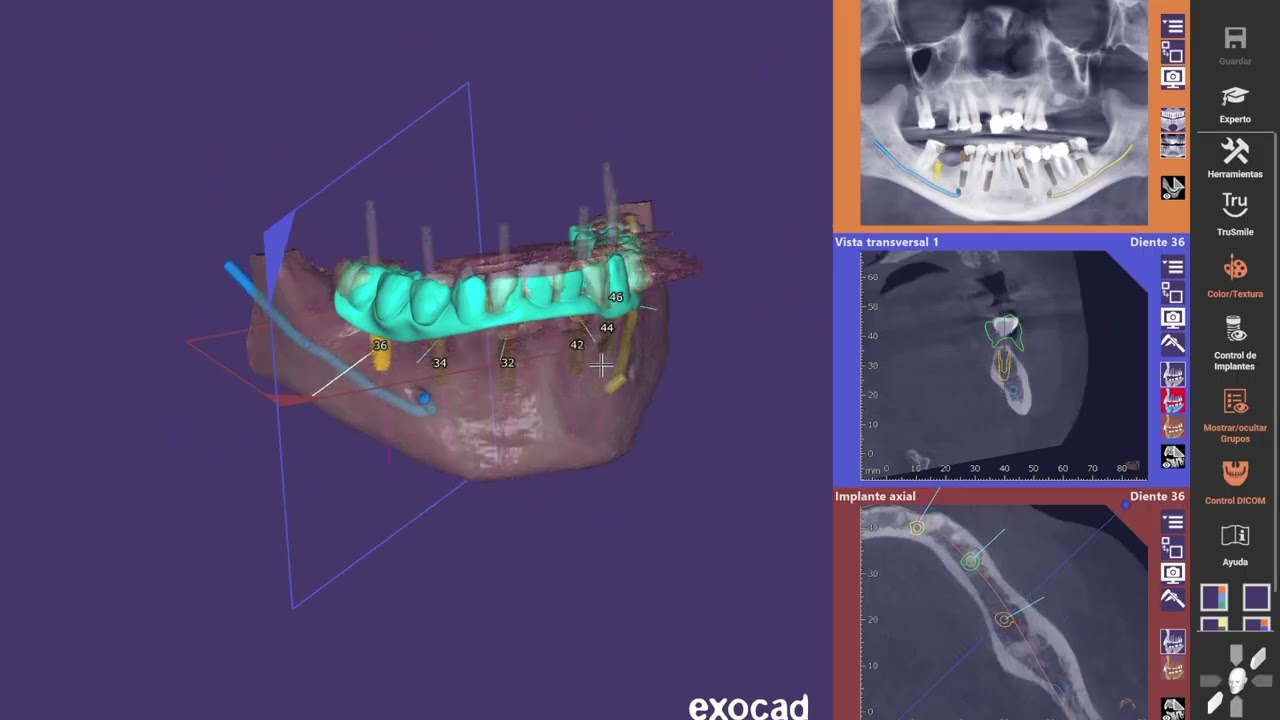Click the blue nerve canal control point

[424, 398]
